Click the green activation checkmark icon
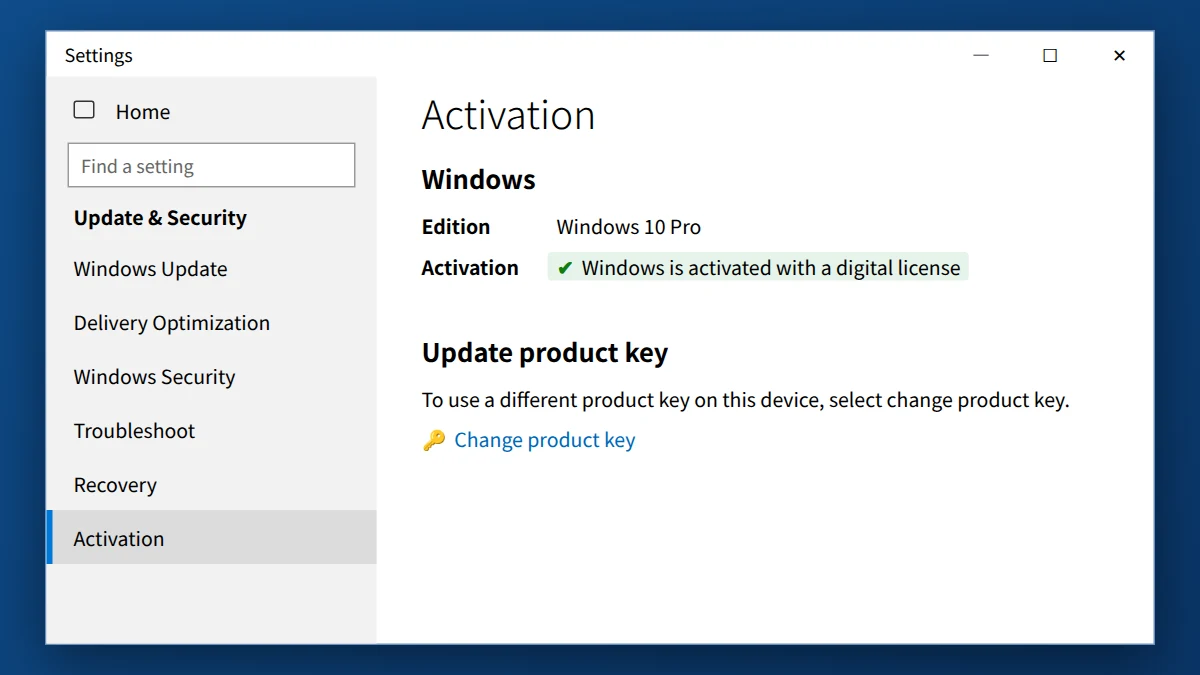Screen dimensions: 1200x675 click(x=565, y=268)
